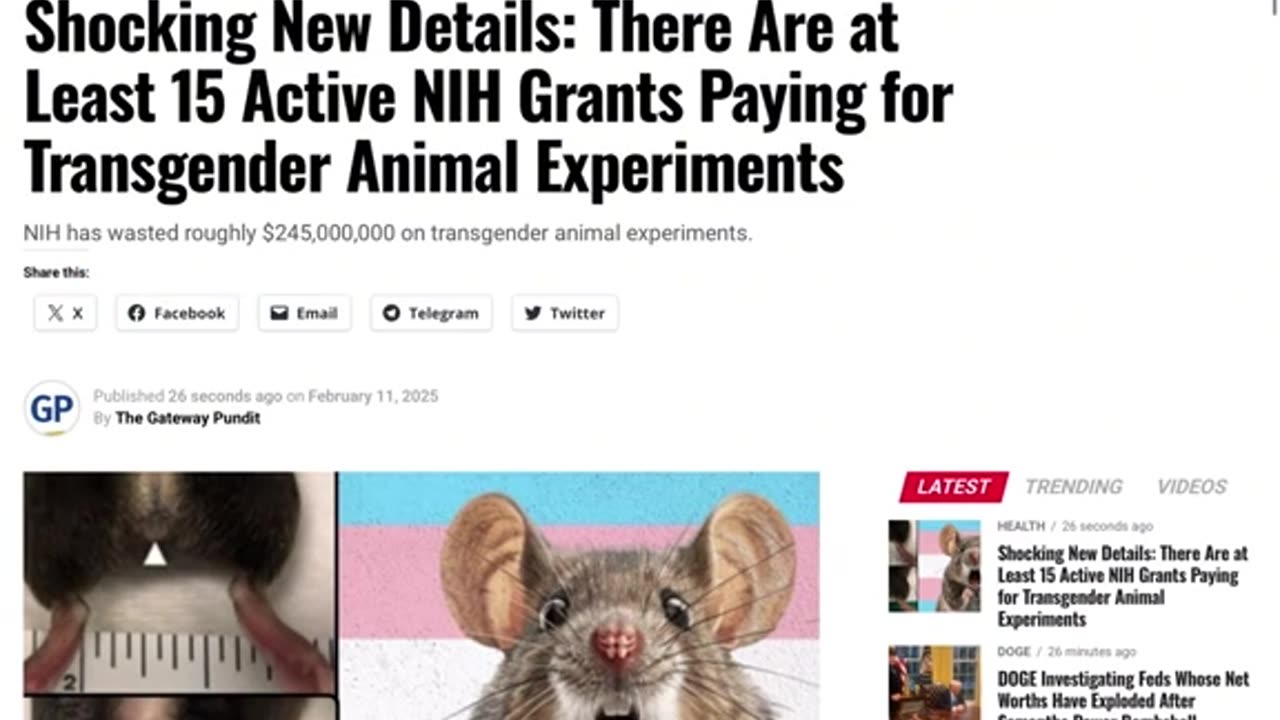Viewport: 1280px width, 720px height.
Task: Share article on Telegram
Action: [x=431, y=313]
